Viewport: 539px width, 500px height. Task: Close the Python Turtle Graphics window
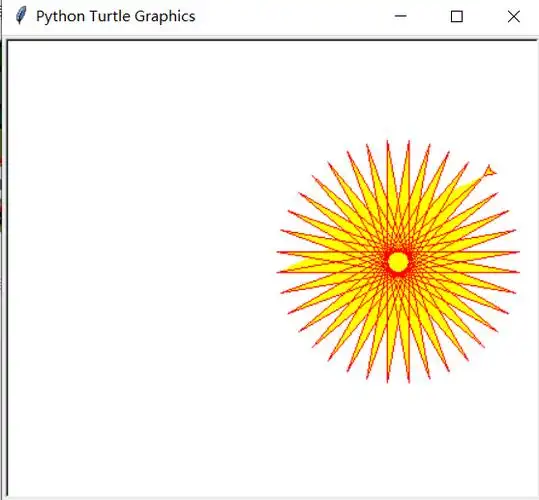[514, 16]
